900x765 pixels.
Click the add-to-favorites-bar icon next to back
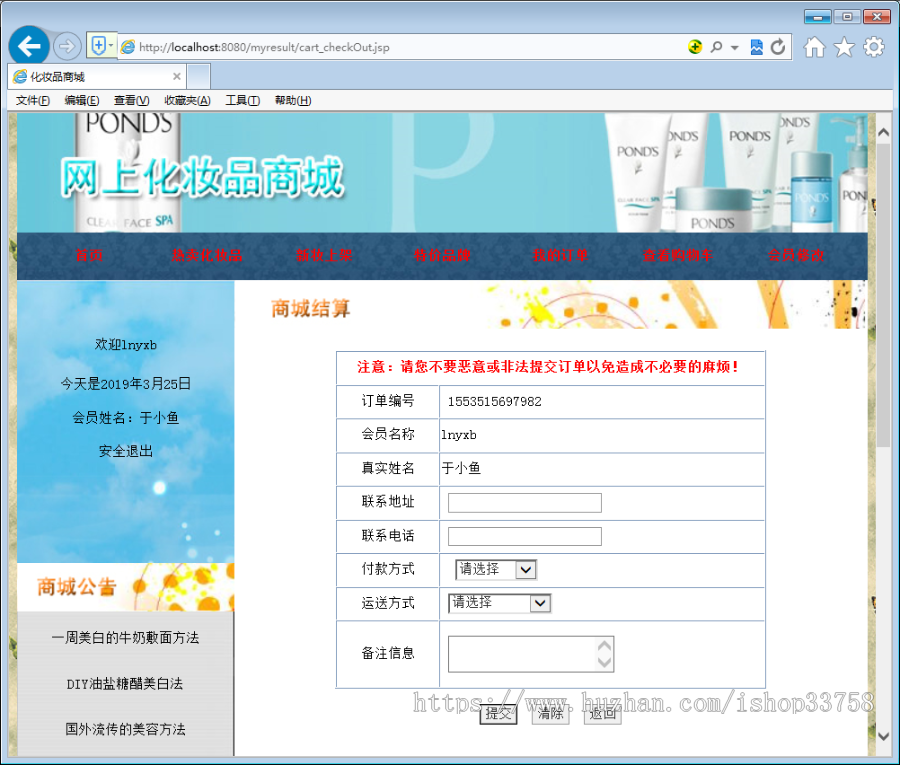point(99,45)
